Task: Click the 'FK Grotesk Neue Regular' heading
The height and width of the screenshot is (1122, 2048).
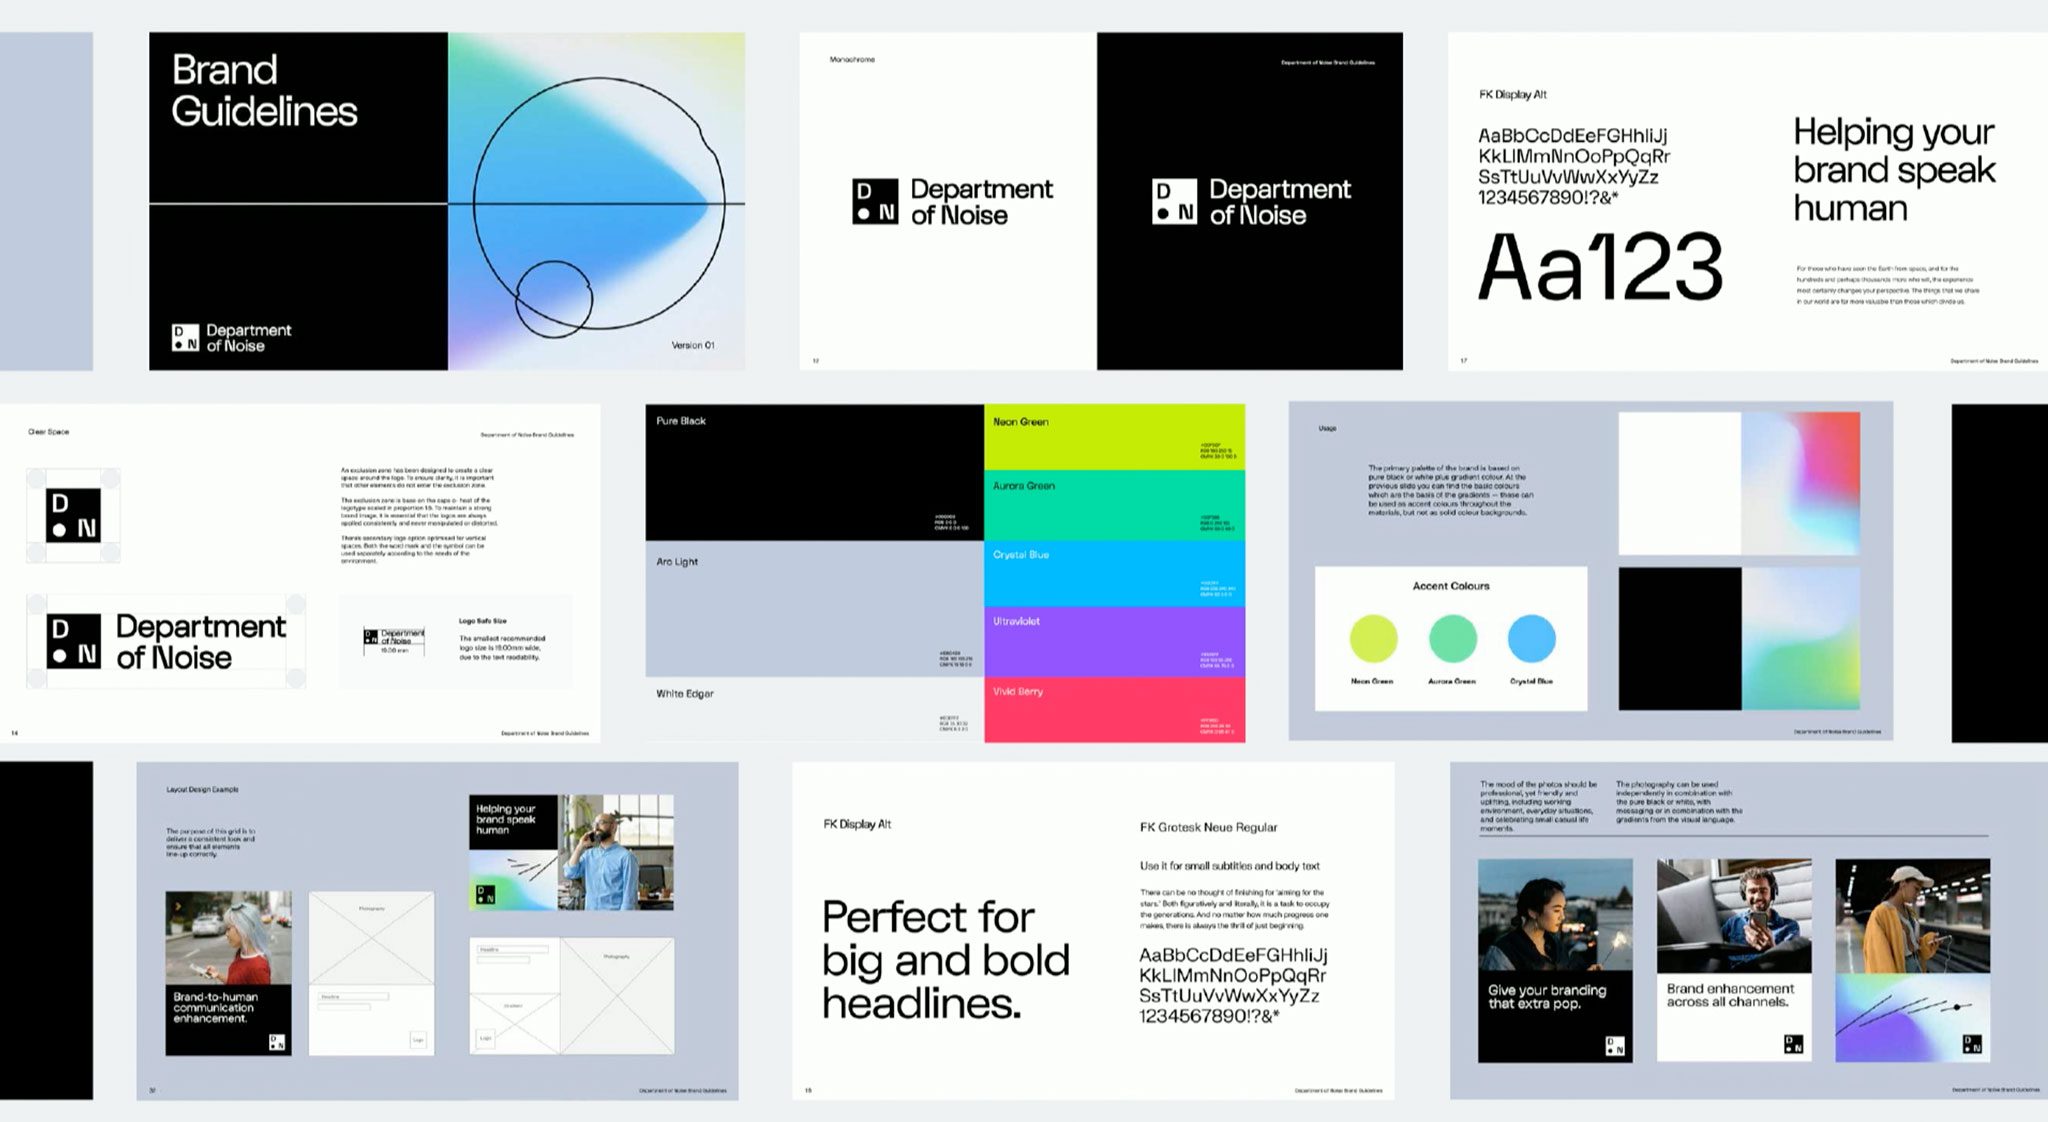Action: point(1208,827)
